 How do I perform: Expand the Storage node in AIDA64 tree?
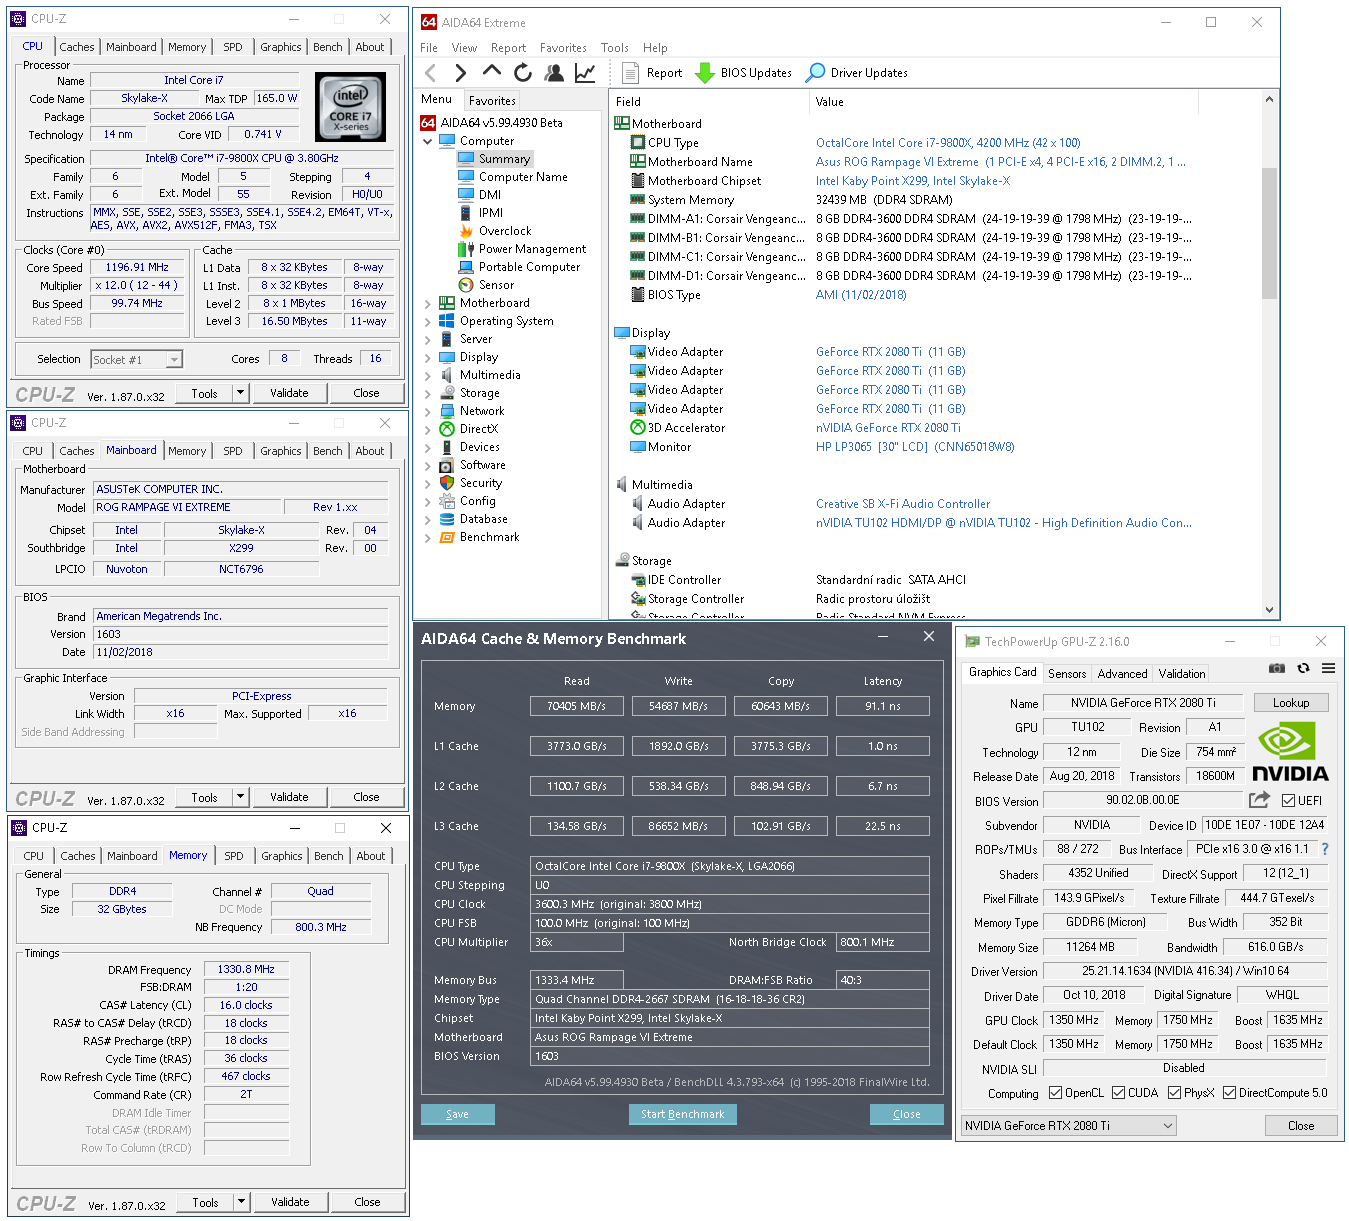pos(428,393)
